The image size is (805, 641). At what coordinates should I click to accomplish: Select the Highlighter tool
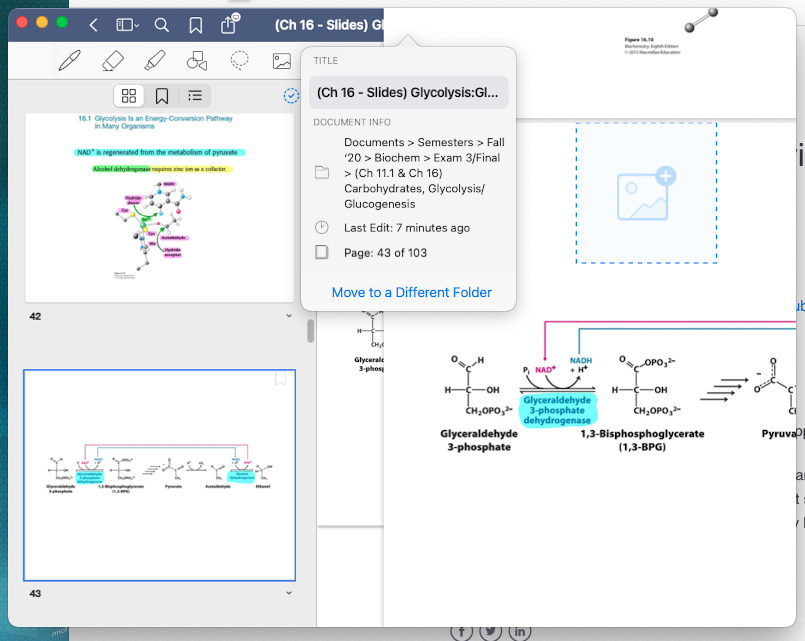point(155,60)
